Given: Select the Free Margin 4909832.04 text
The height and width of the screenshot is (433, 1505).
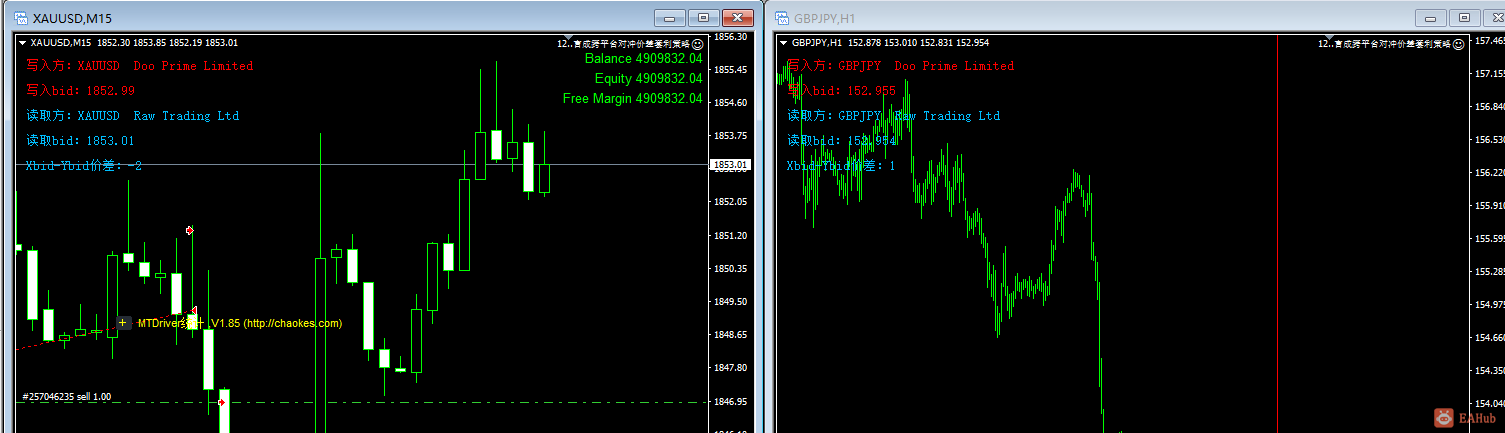Looking at the screenshot, I should (x=633, y=99).
